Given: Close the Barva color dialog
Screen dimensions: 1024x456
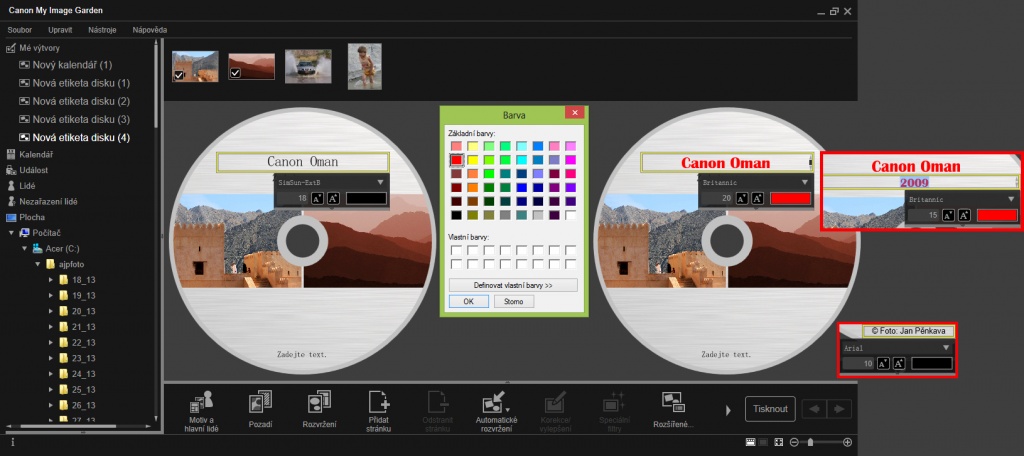Looking at the screenshot, I should click(x=574, y=113).
